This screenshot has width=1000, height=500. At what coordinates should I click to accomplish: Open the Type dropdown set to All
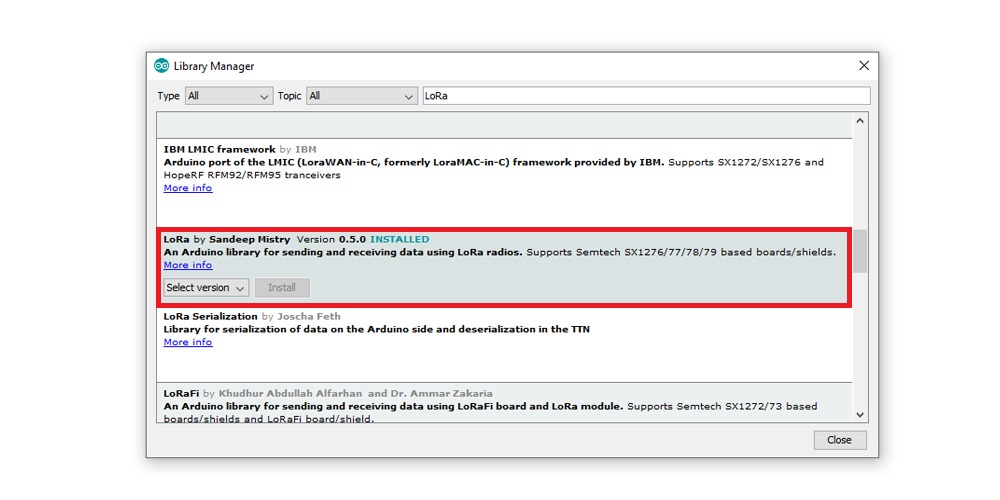click(229, 96)
